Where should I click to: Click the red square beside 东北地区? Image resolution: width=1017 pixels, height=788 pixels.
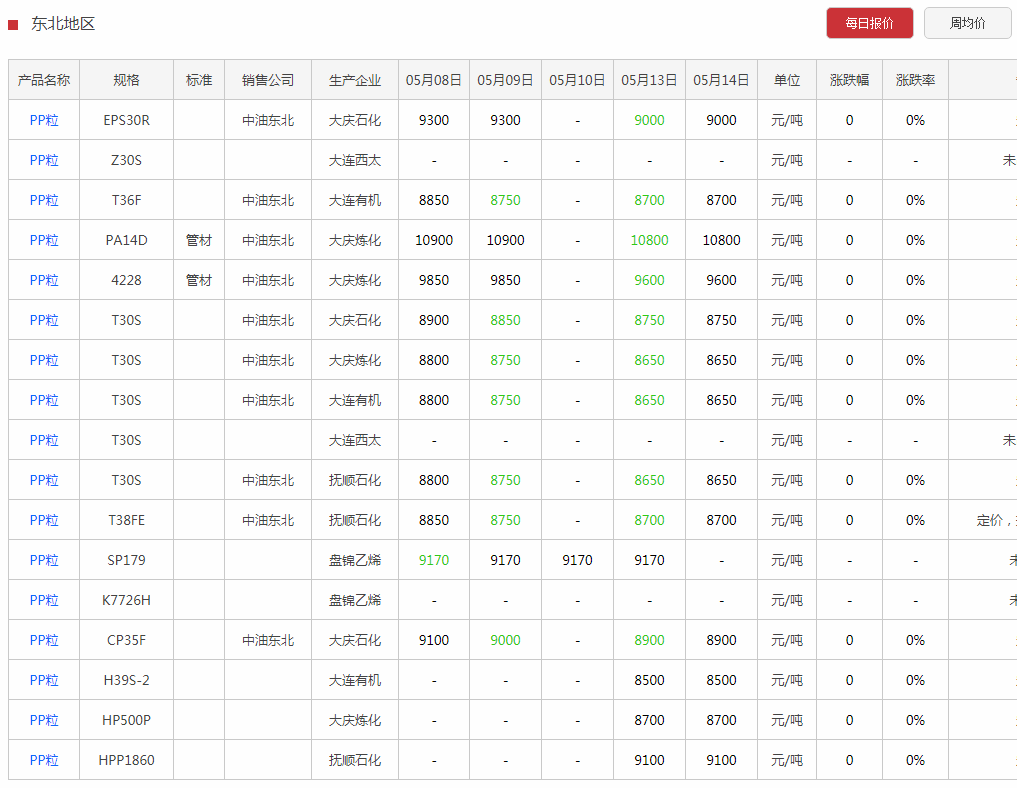pos(13,24)
